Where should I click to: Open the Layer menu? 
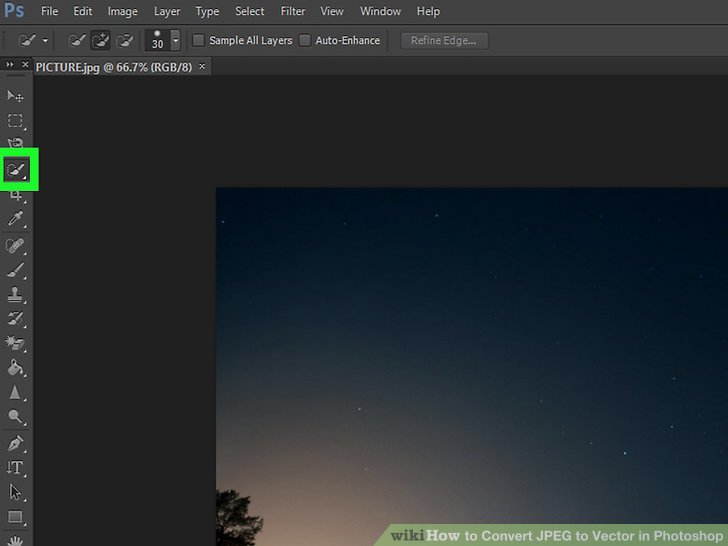point(167,11)
